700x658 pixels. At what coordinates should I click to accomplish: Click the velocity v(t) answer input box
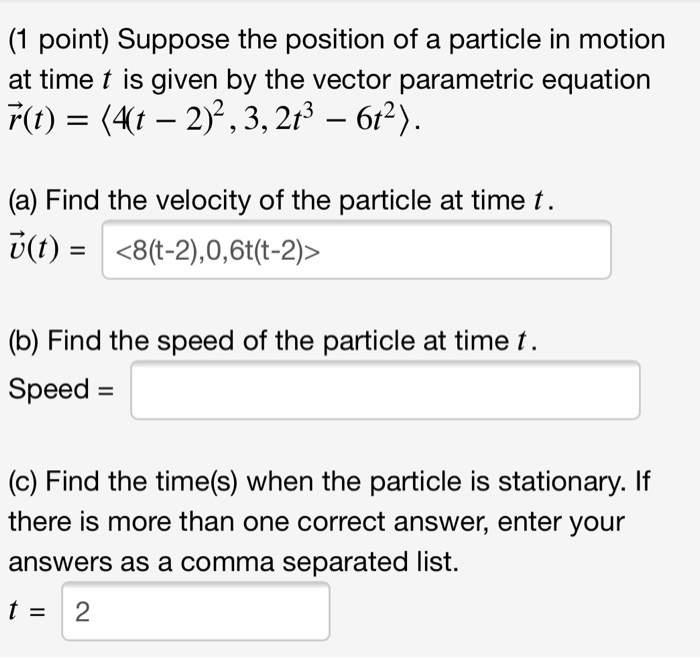(x=356, y=250)
